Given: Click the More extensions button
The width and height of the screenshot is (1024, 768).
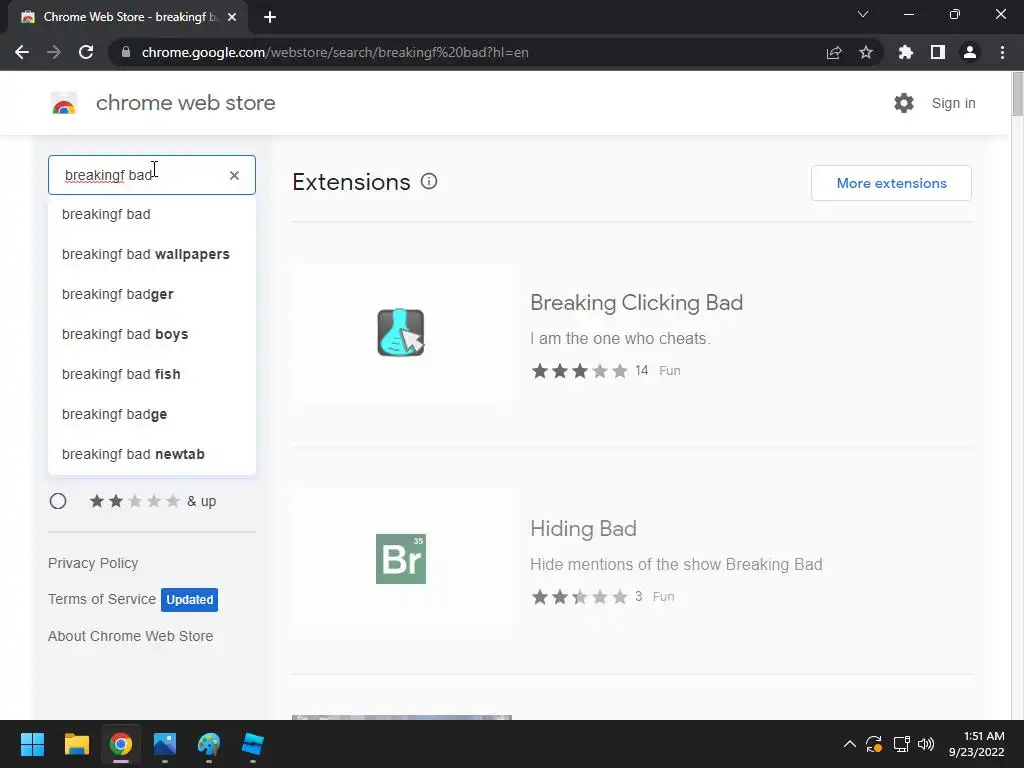Looking at the screenshot, I should pos(891,183).
